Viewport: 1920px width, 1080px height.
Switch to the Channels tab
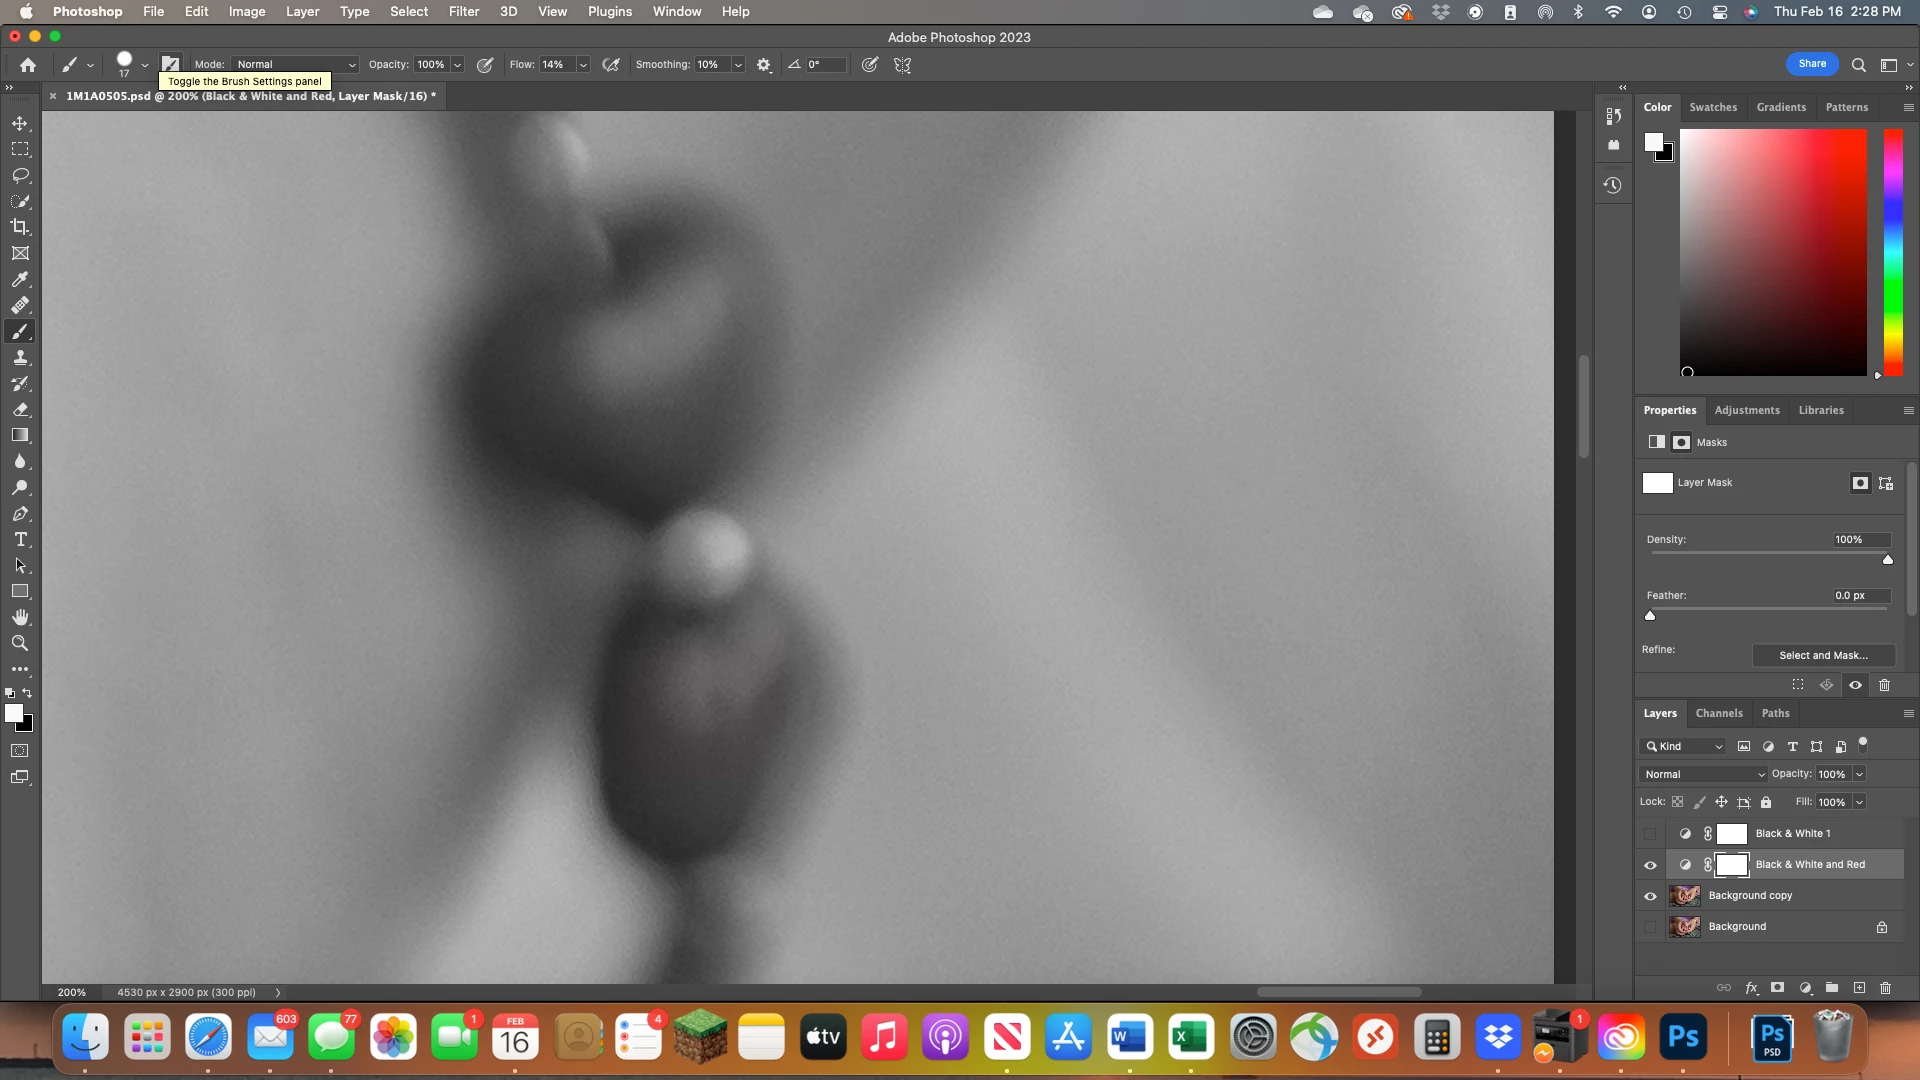[1719, 713]
